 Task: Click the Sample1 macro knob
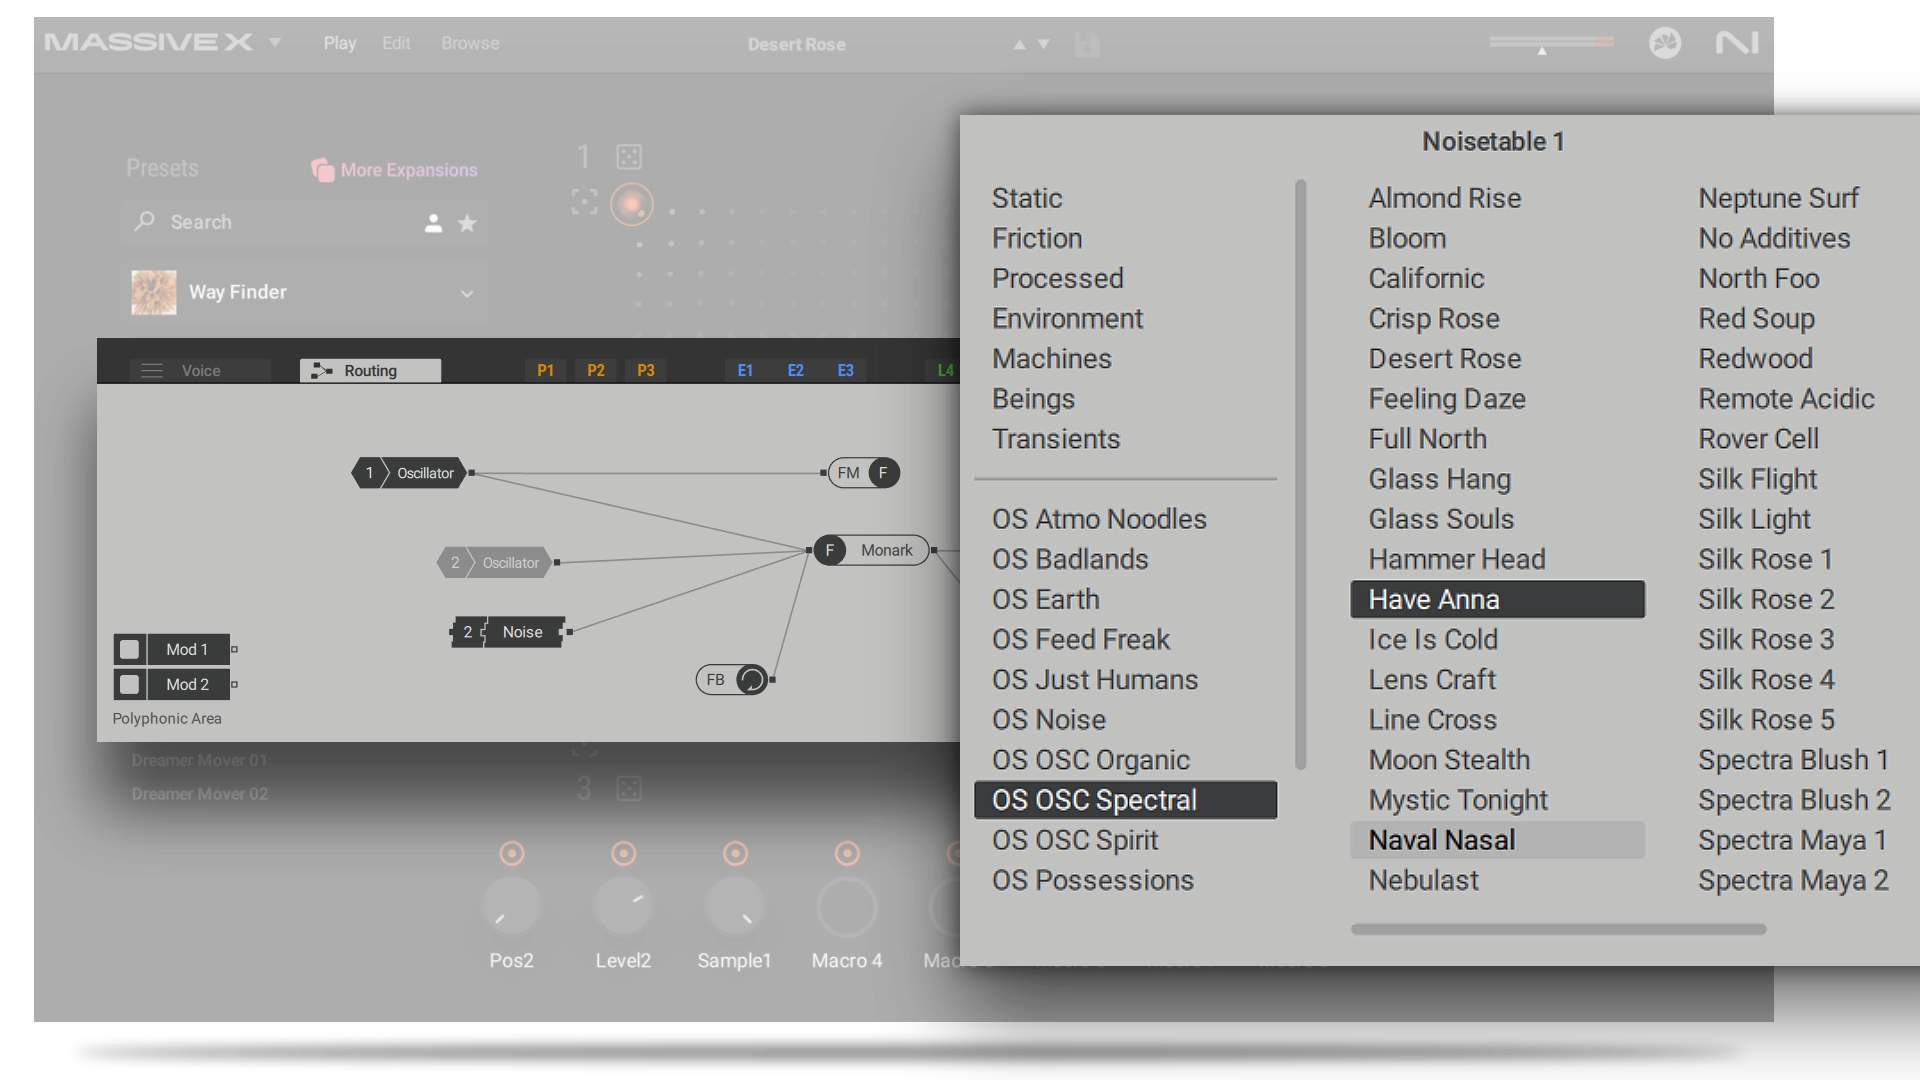click(735, 907)
